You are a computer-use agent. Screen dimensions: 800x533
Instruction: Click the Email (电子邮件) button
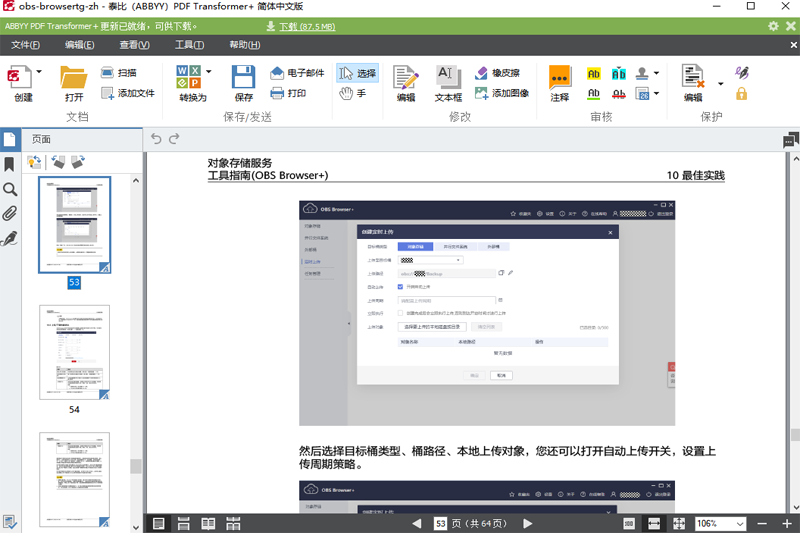[297, 73]
